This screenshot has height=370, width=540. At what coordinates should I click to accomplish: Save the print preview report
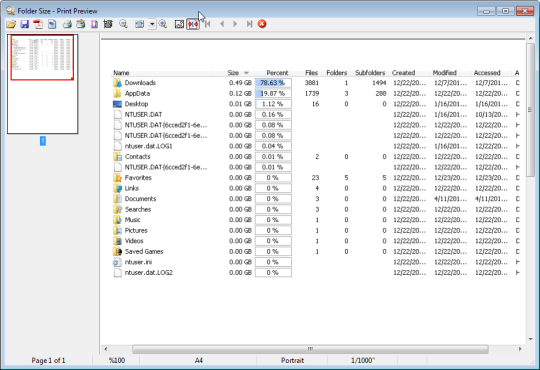[x=24, y=24]
